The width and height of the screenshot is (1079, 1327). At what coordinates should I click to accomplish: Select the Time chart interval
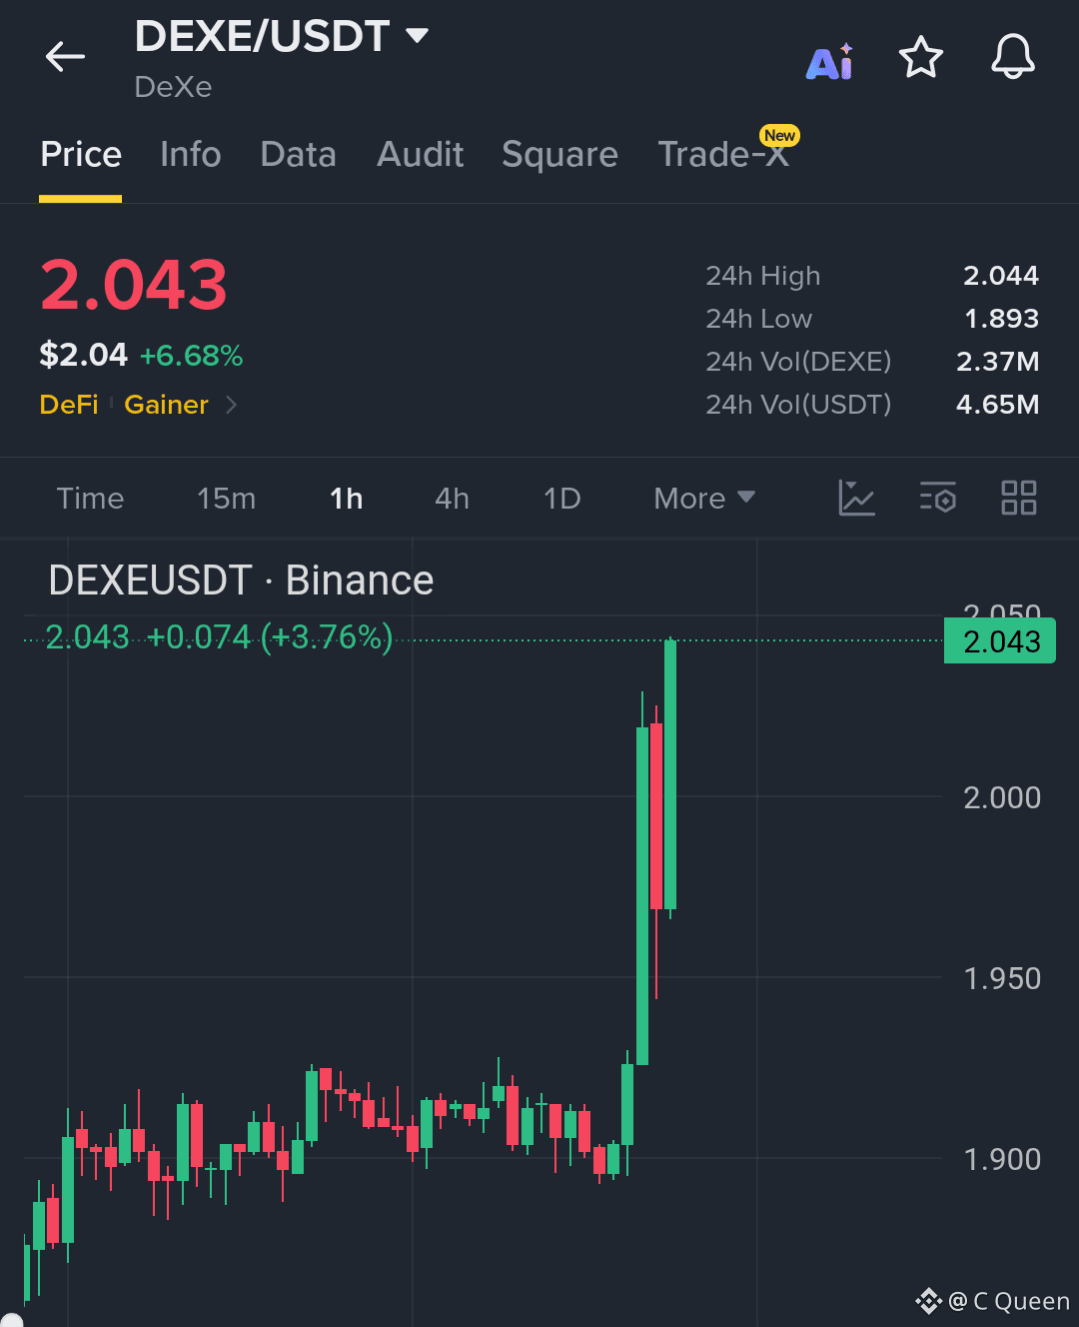click(90, 498)
